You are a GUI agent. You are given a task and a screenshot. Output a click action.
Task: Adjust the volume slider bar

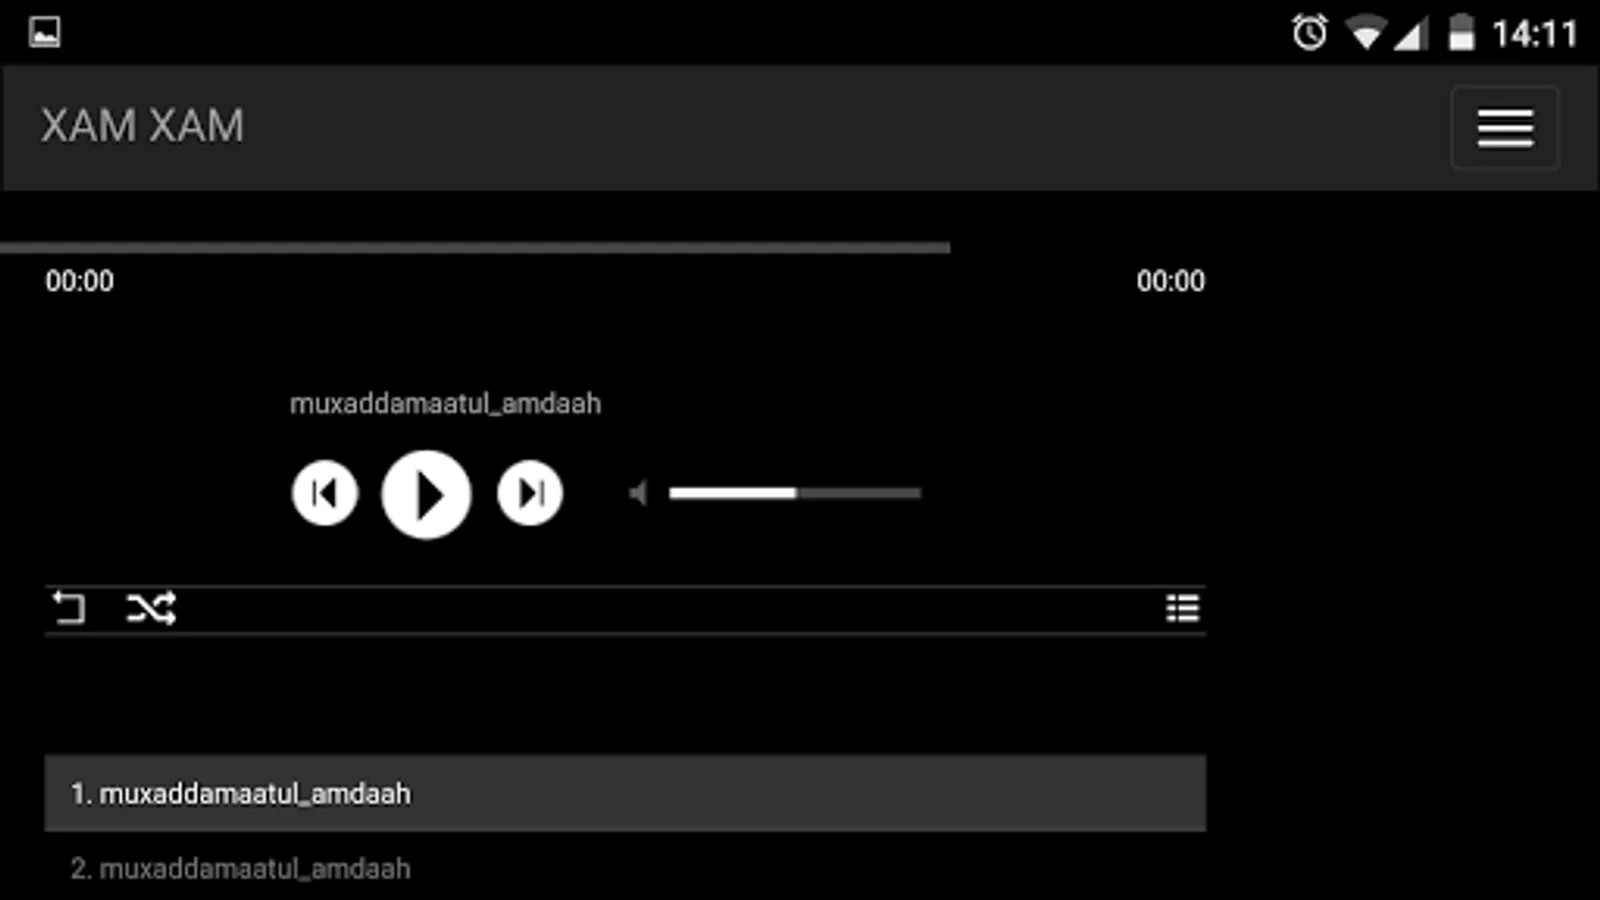[x=795, y=493]
